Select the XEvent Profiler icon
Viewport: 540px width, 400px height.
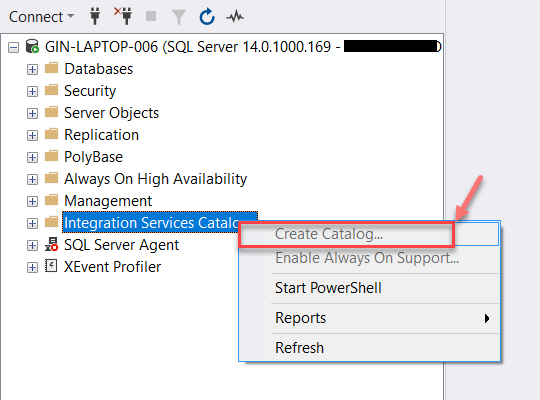click(51, 266)
